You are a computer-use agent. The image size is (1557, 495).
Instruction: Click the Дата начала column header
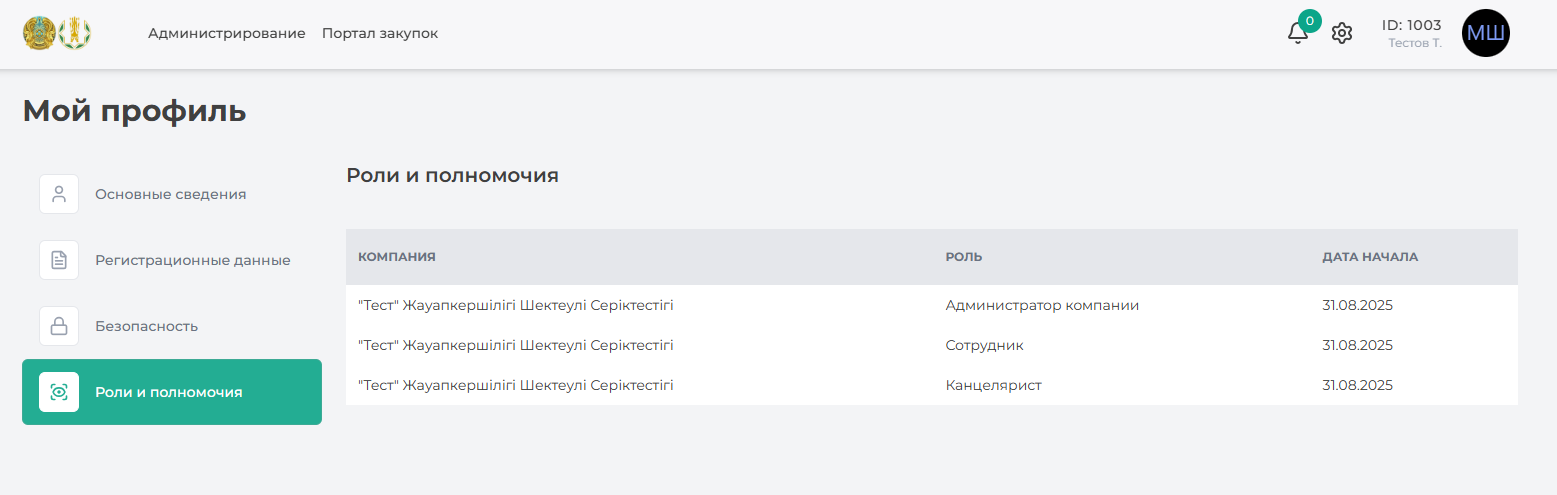[x=1370, y=257]
